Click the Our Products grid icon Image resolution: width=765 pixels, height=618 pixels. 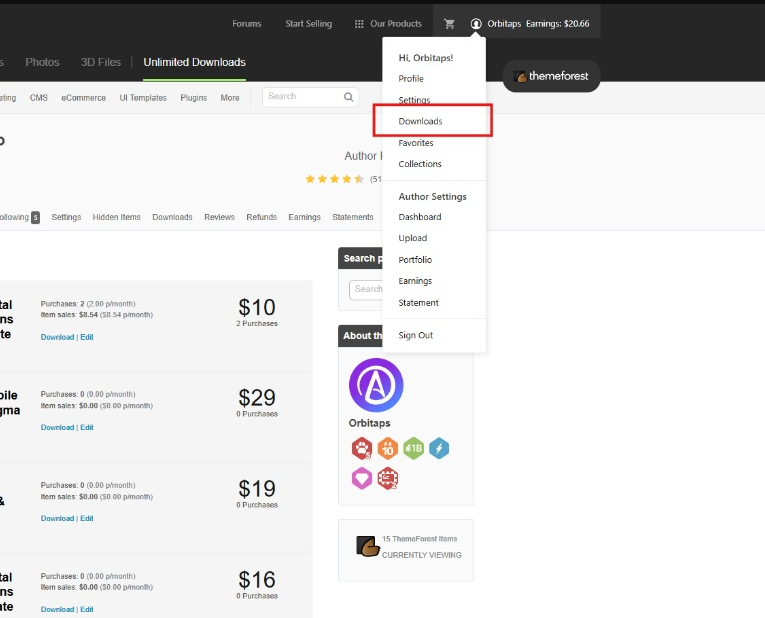click(359, 24)
